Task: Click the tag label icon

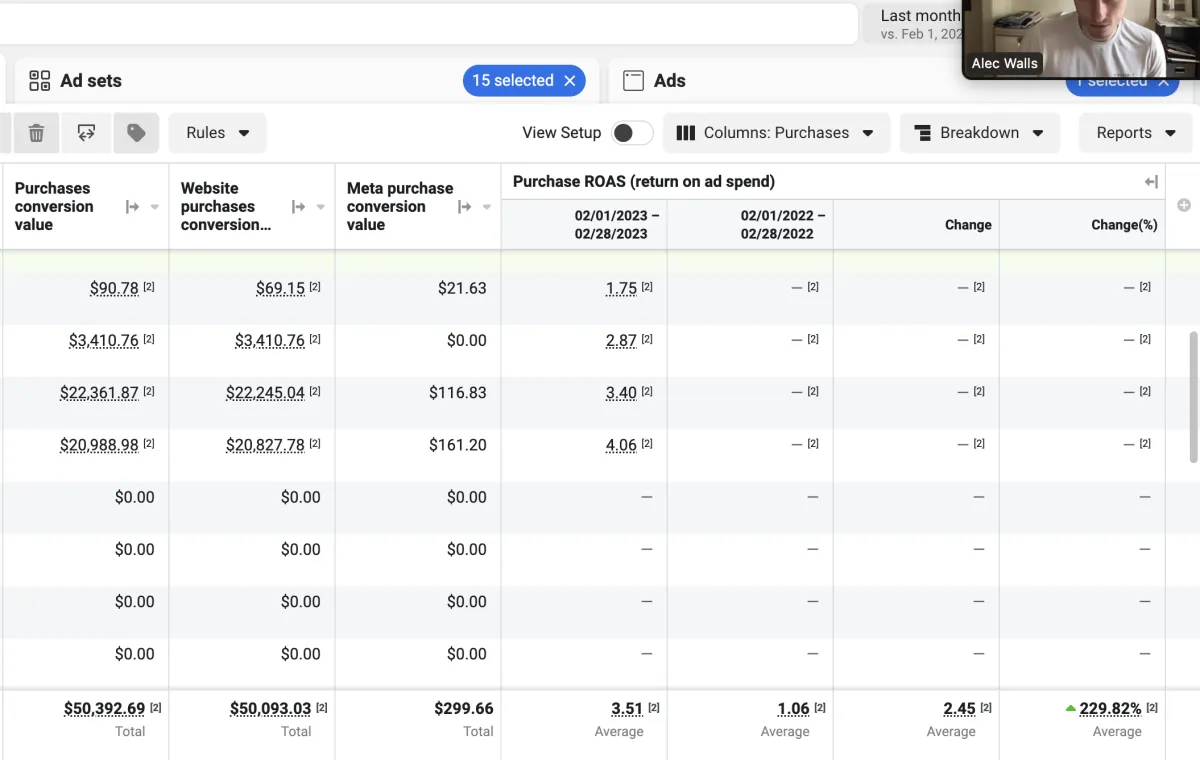Action: coord(136,133)
